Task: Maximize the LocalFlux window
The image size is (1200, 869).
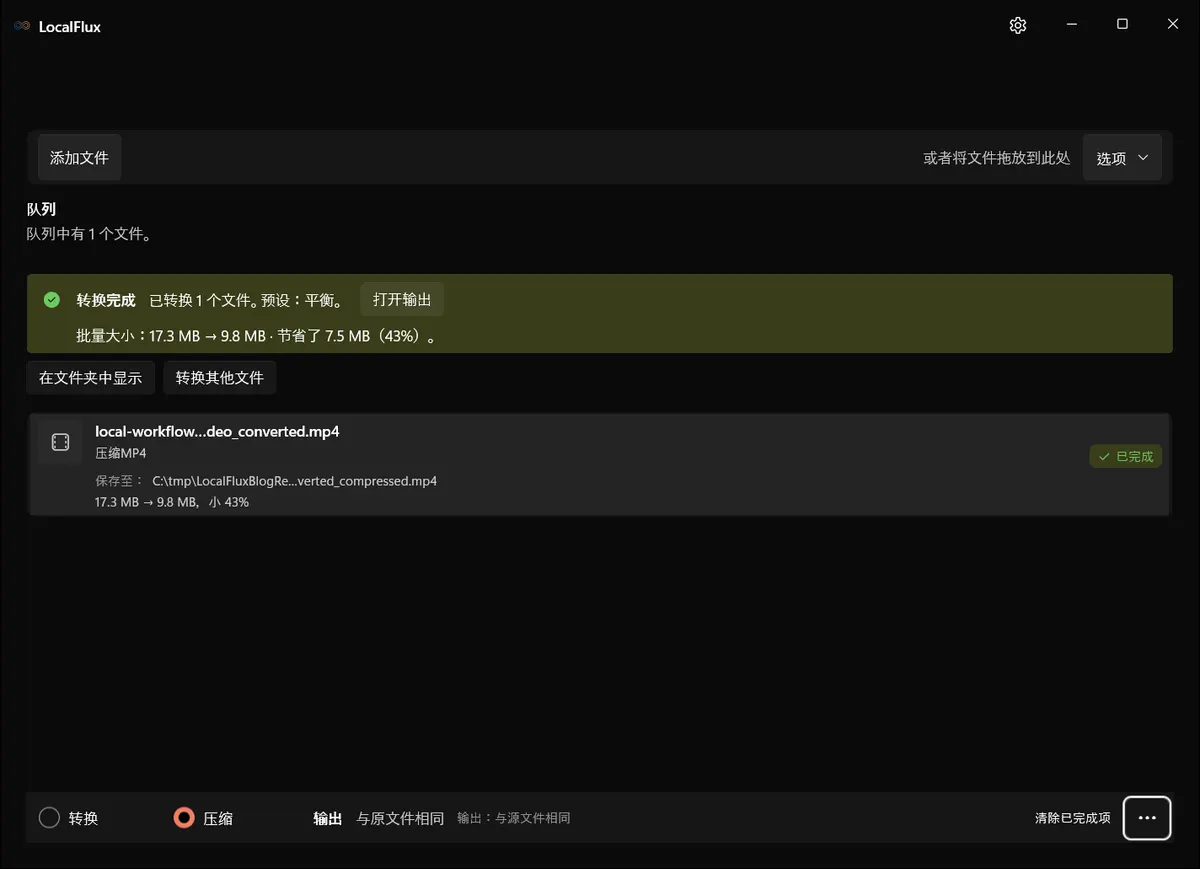Action: (1122, 25)
